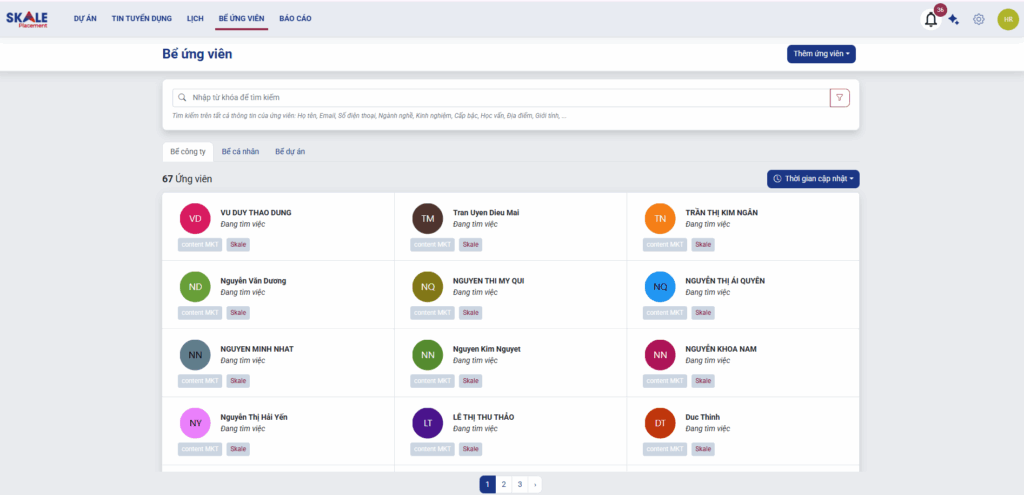
Task: Open the settings gear icon
Action: tap(979, 19)
